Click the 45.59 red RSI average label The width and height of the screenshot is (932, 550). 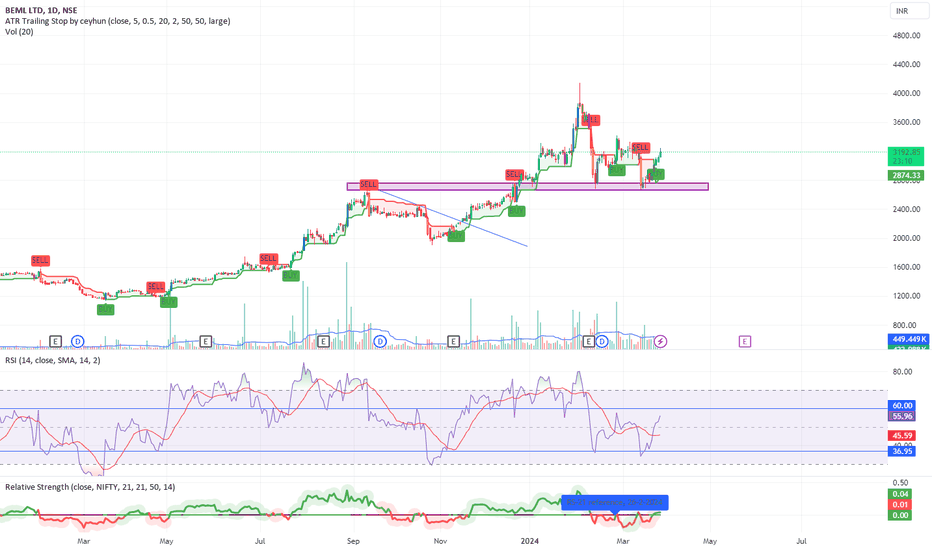[x=902, y=436]
